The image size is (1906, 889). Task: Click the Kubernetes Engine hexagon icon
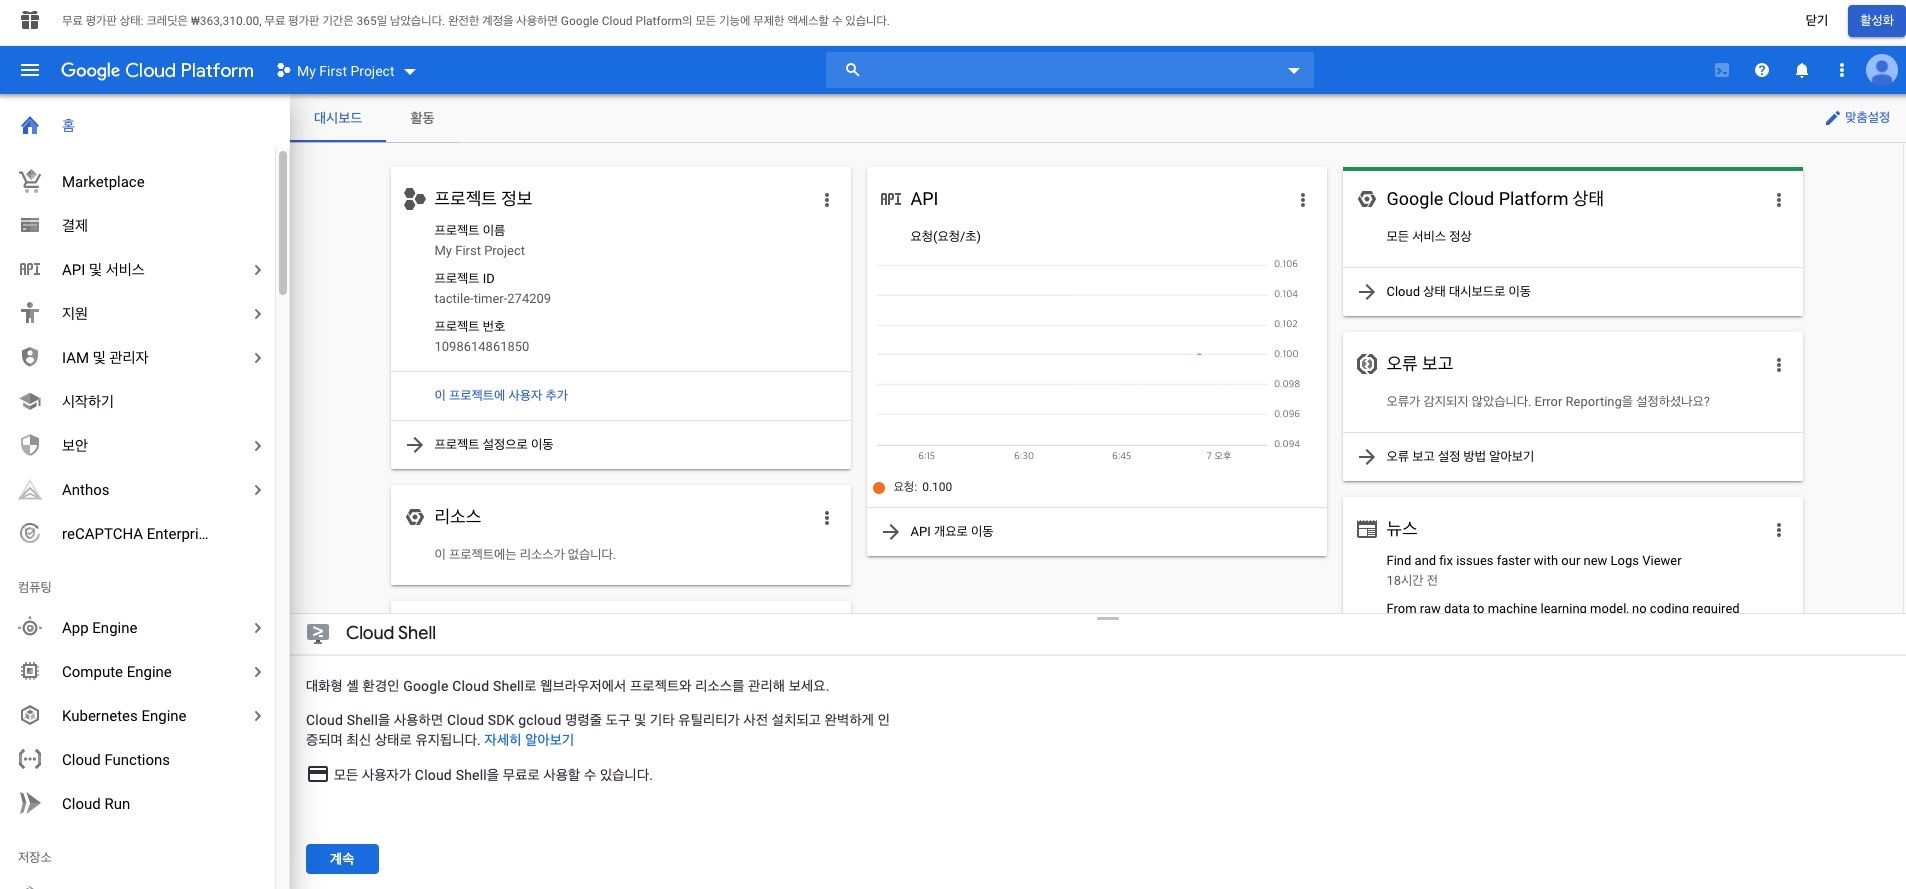point(30,716)
